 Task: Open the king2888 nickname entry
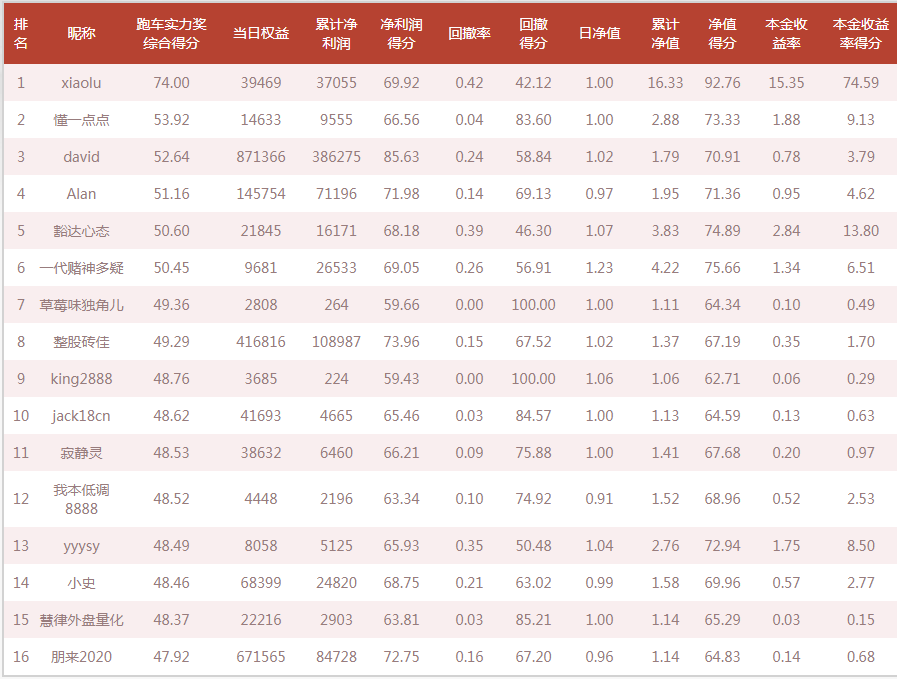point(81,379)
